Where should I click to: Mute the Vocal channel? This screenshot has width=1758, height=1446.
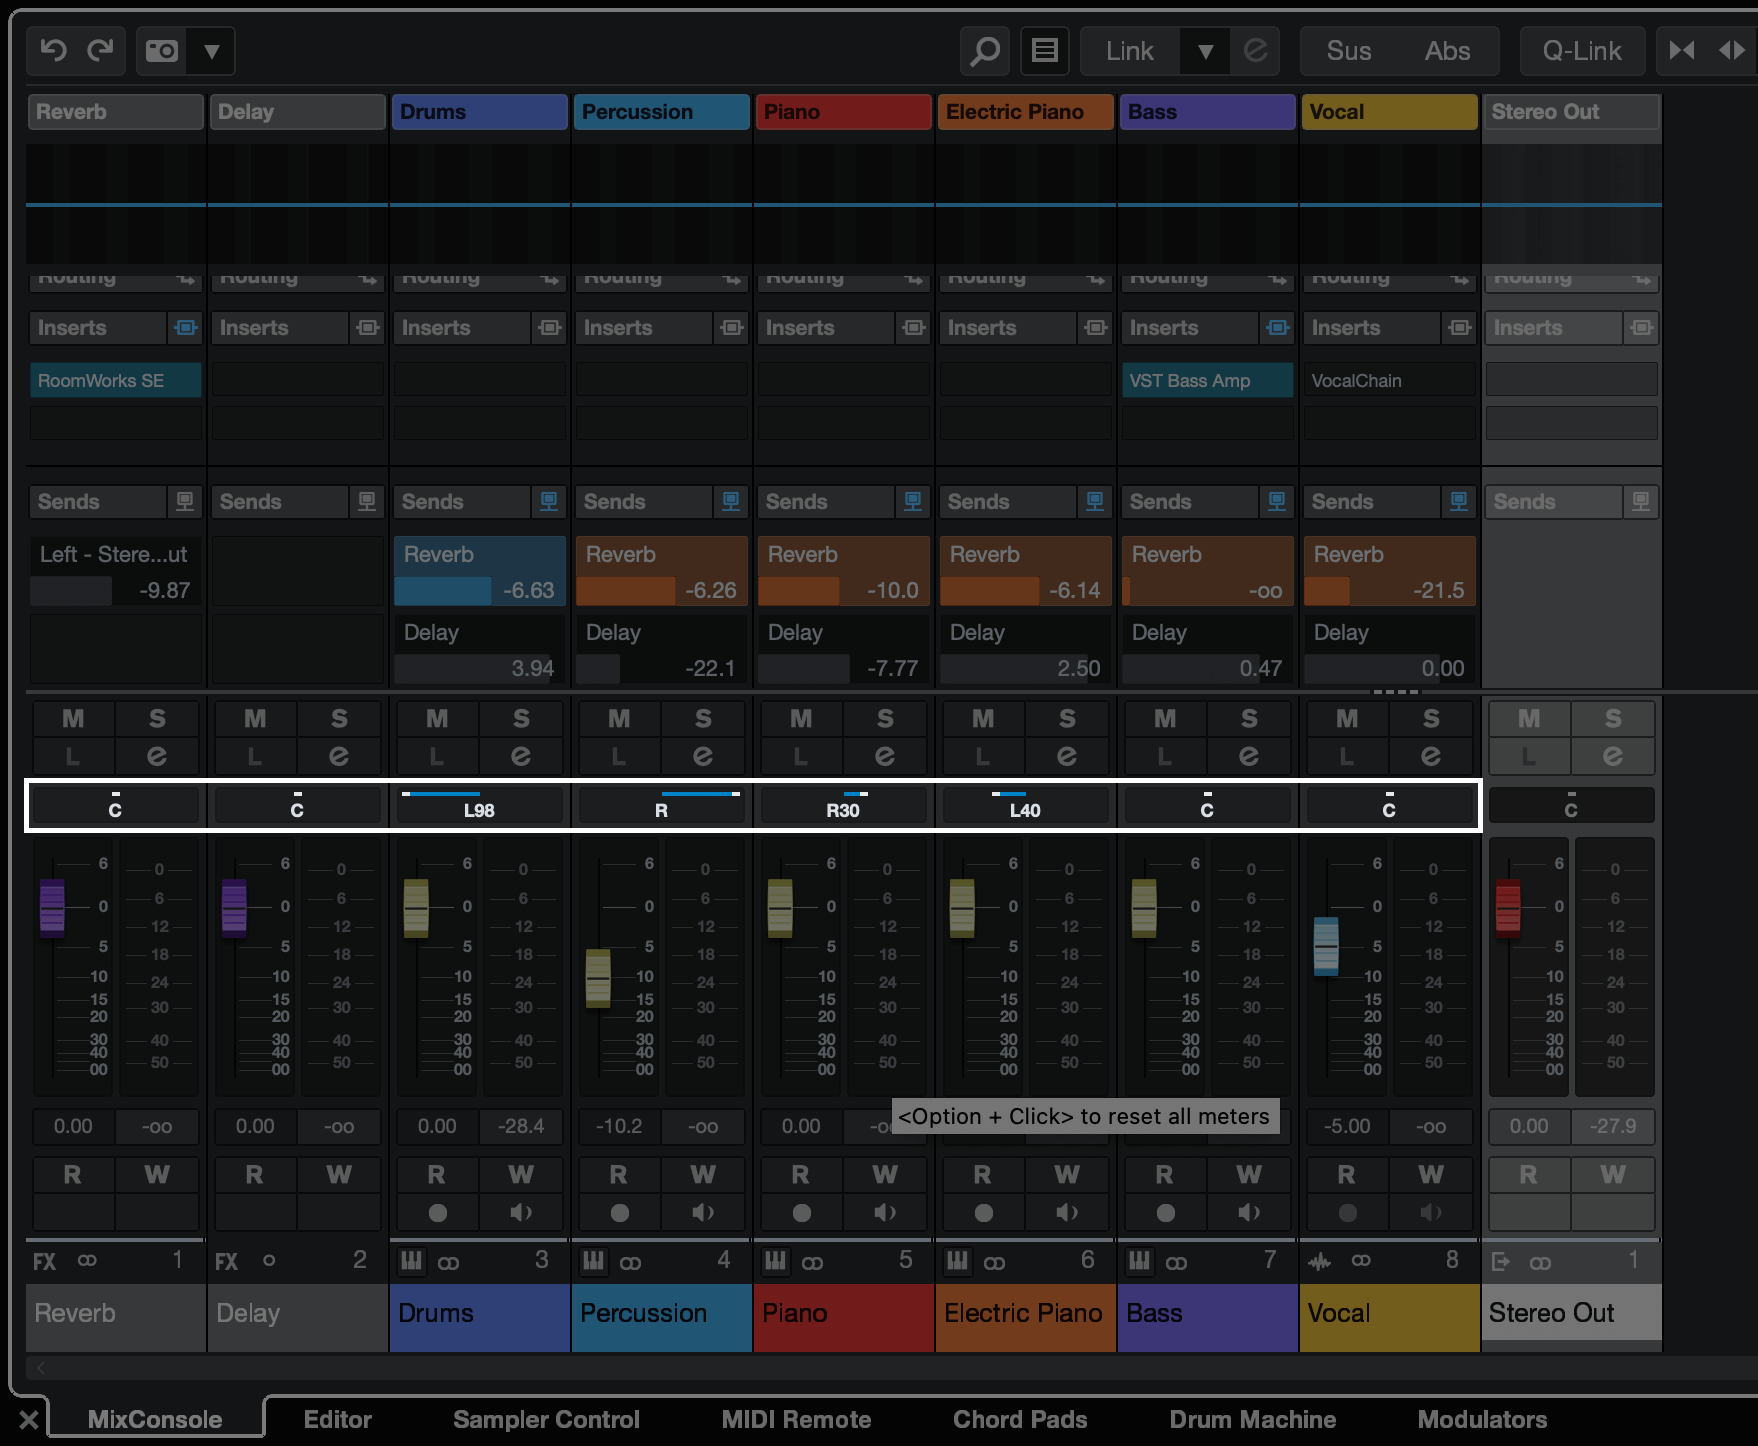1347,719
